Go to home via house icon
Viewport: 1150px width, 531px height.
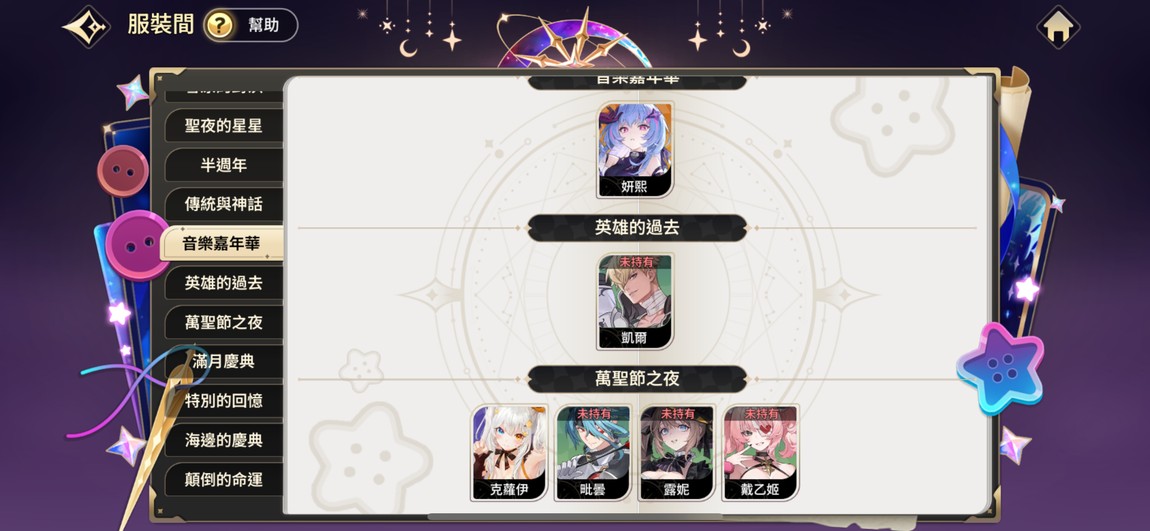pyautogui.click(x=1058, y=27)
